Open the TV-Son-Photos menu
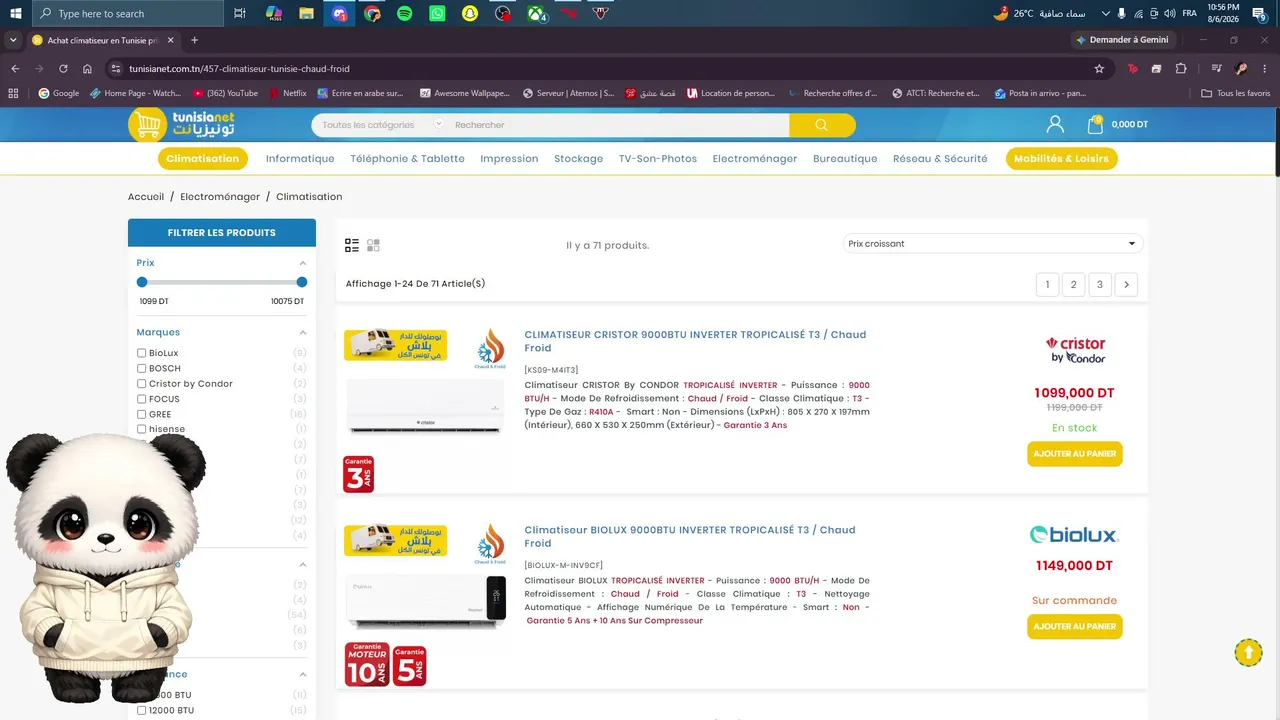Image resolution: width=1280 pixels, height=720 pixels. pos(658,158)
